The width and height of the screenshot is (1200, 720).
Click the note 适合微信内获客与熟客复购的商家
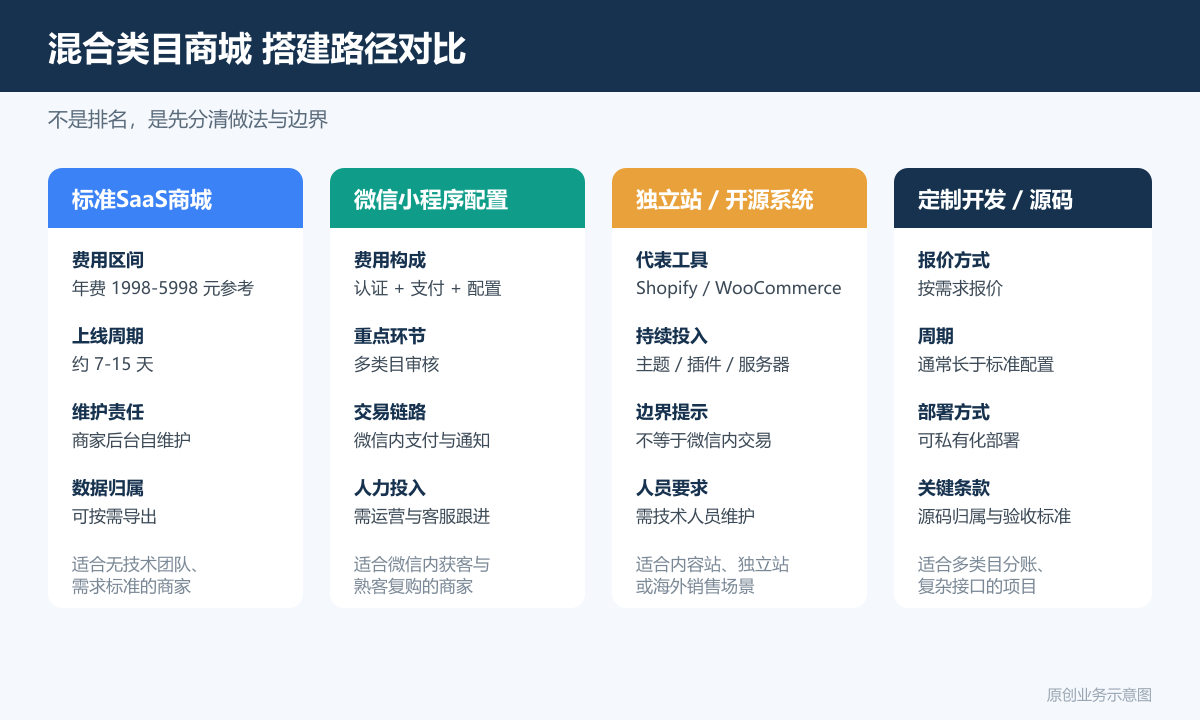point(422,575)
